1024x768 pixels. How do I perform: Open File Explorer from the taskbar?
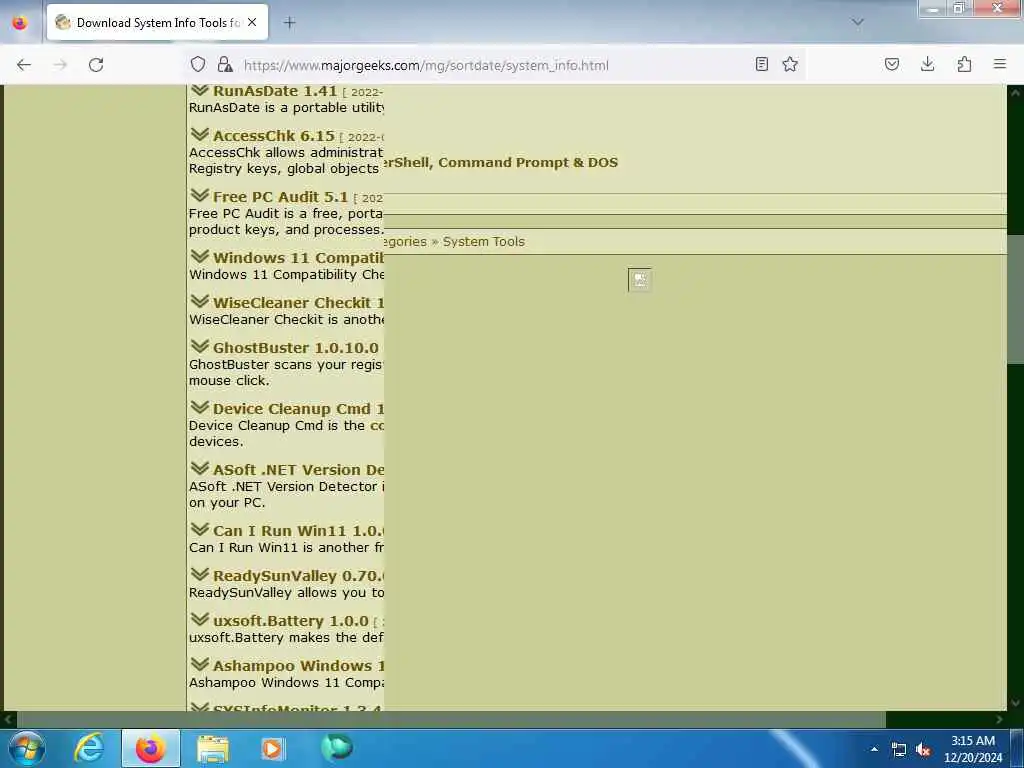click(x=212, y=748)
